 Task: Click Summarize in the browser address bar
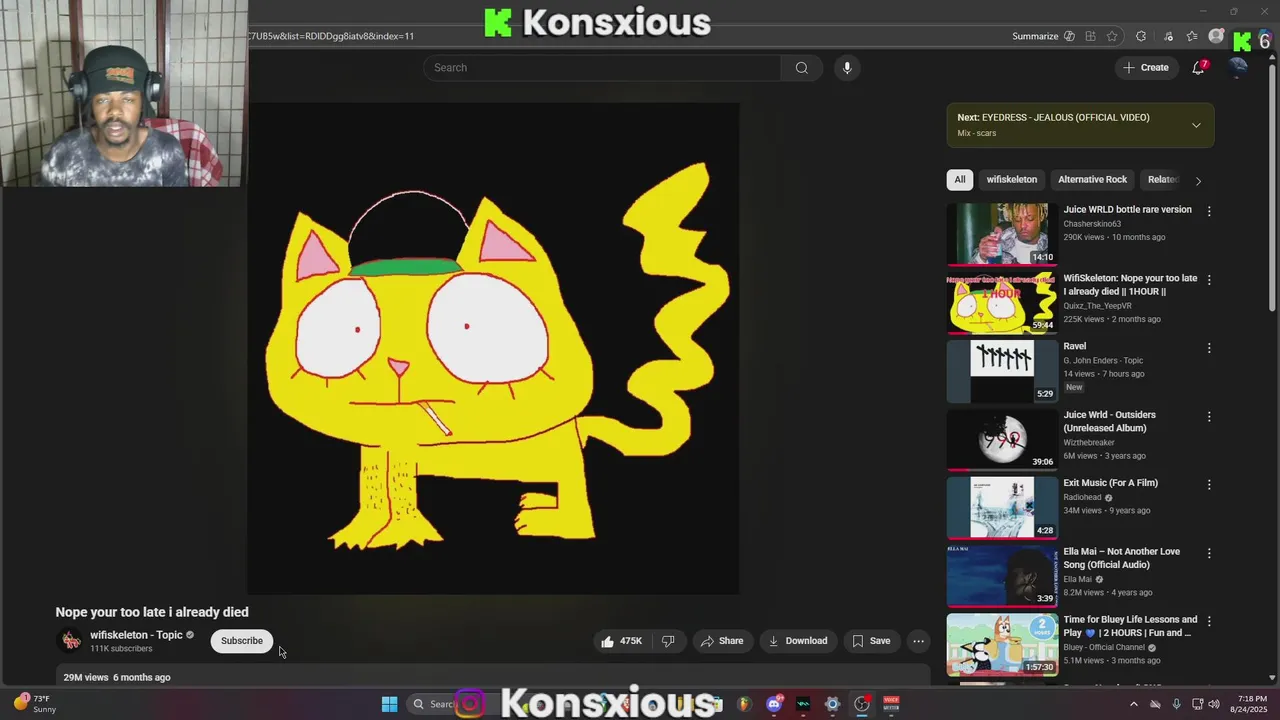(x=1035, y=36)
